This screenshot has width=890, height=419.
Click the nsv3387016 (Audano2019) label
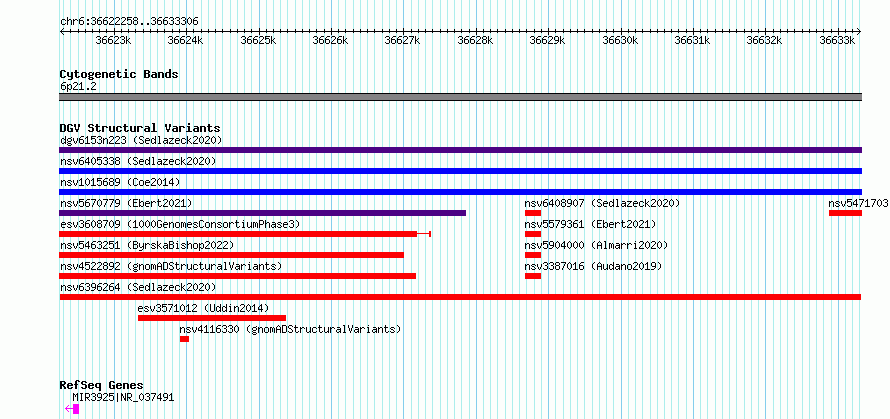pyautogui.click(x=593, y=266)
